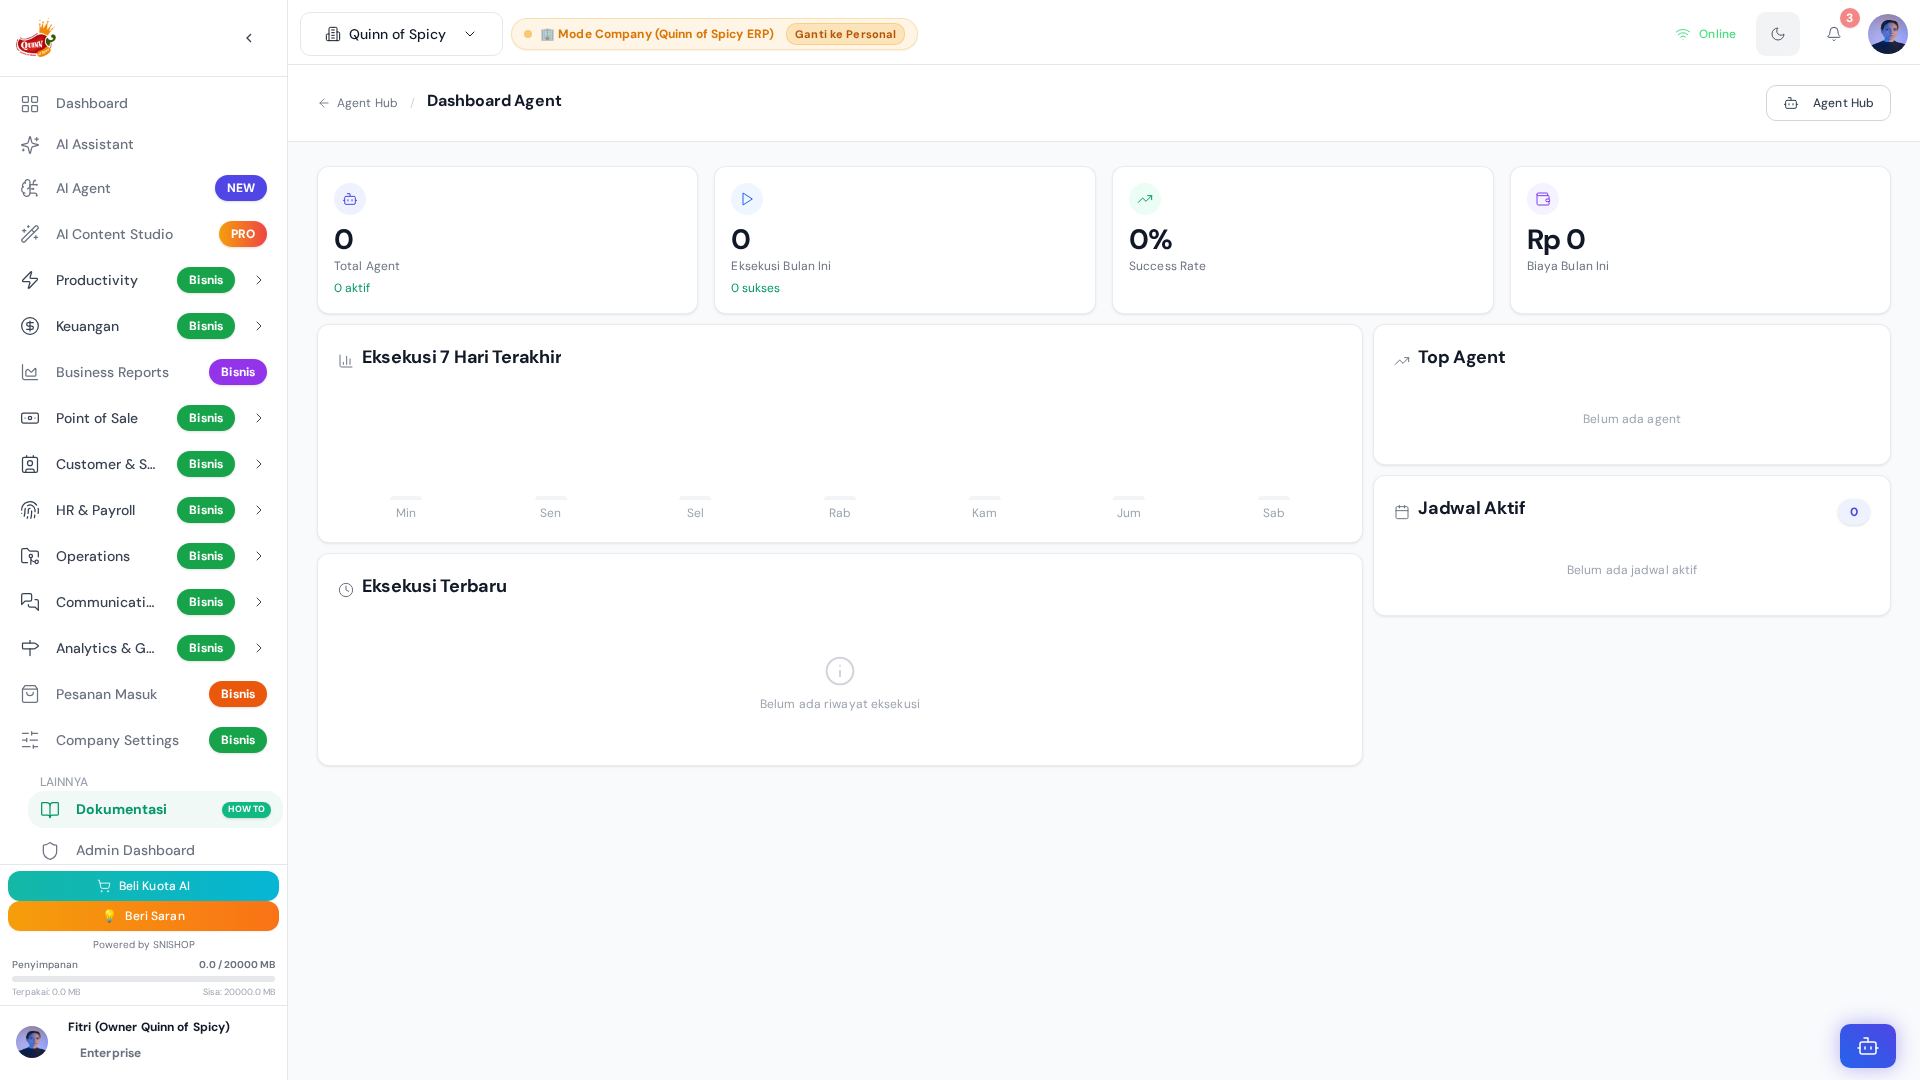The height and width of the screenshot is (1080, 1920).
Task: Click the Ganti ke Personal button
Action: 845,34
